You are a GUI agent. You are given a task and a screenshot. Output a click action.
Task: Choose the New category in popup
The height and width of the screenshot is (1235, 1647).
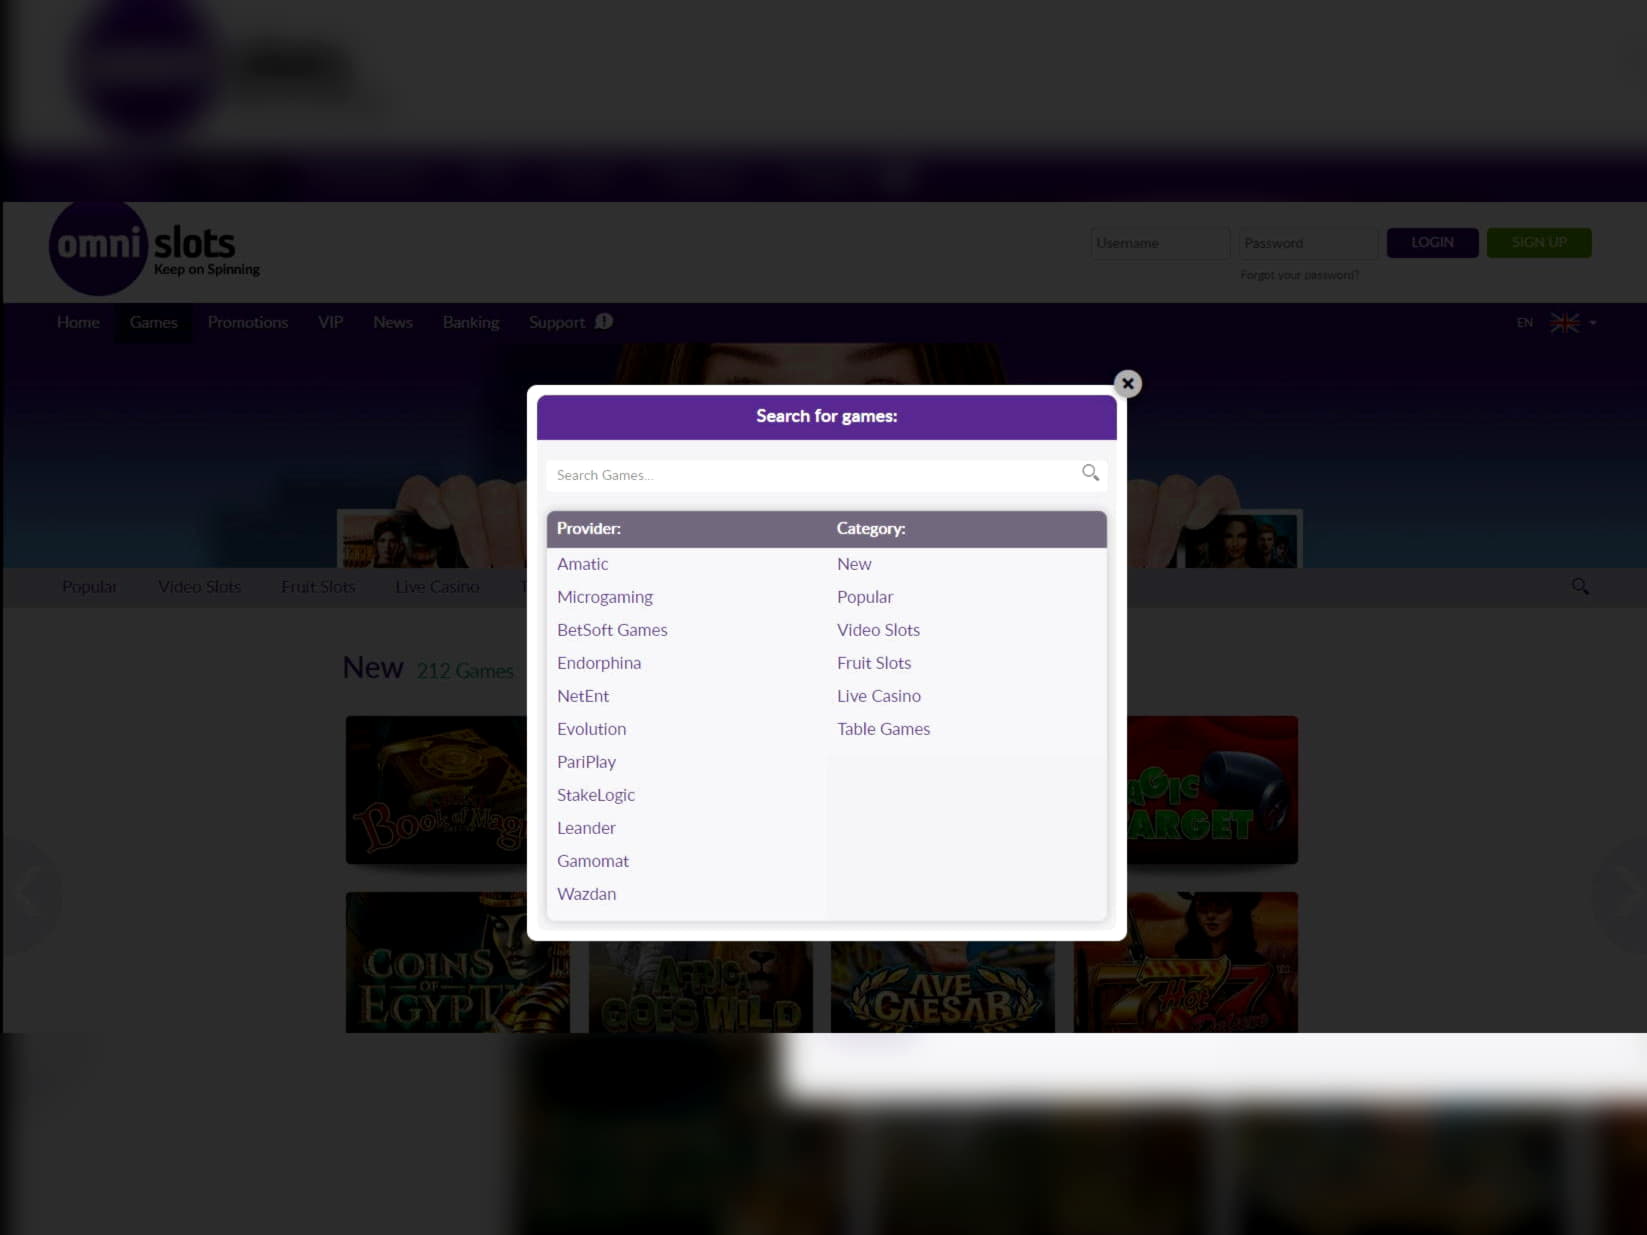[x=854, y=564]
